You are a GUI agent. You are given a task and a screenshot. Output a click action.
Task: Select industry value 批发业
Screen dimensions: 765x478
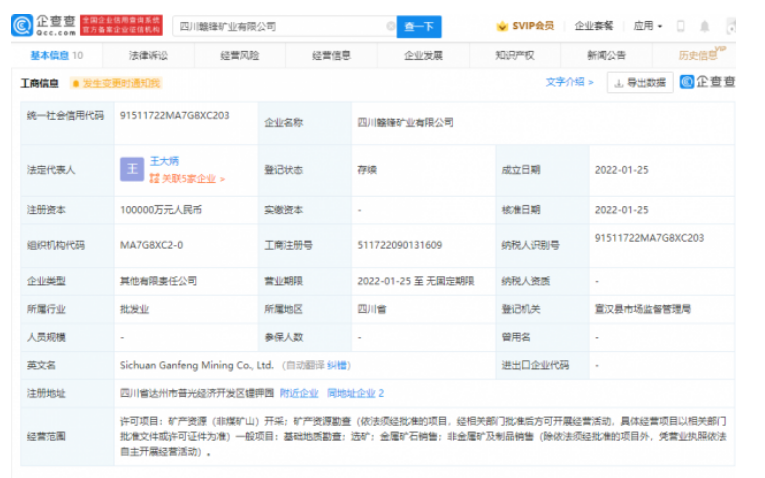tap(135, 309)
